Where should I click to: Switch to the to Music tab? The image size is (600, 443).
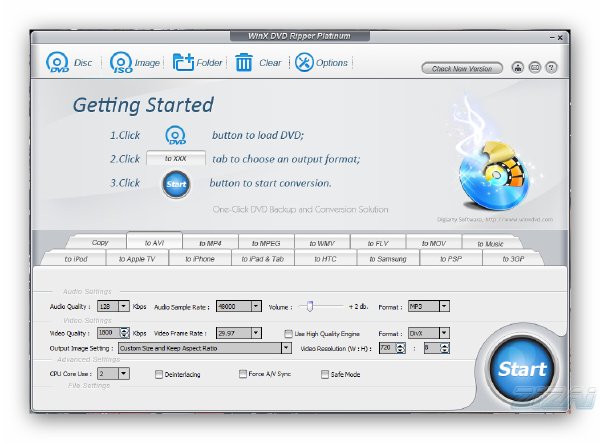490,243
